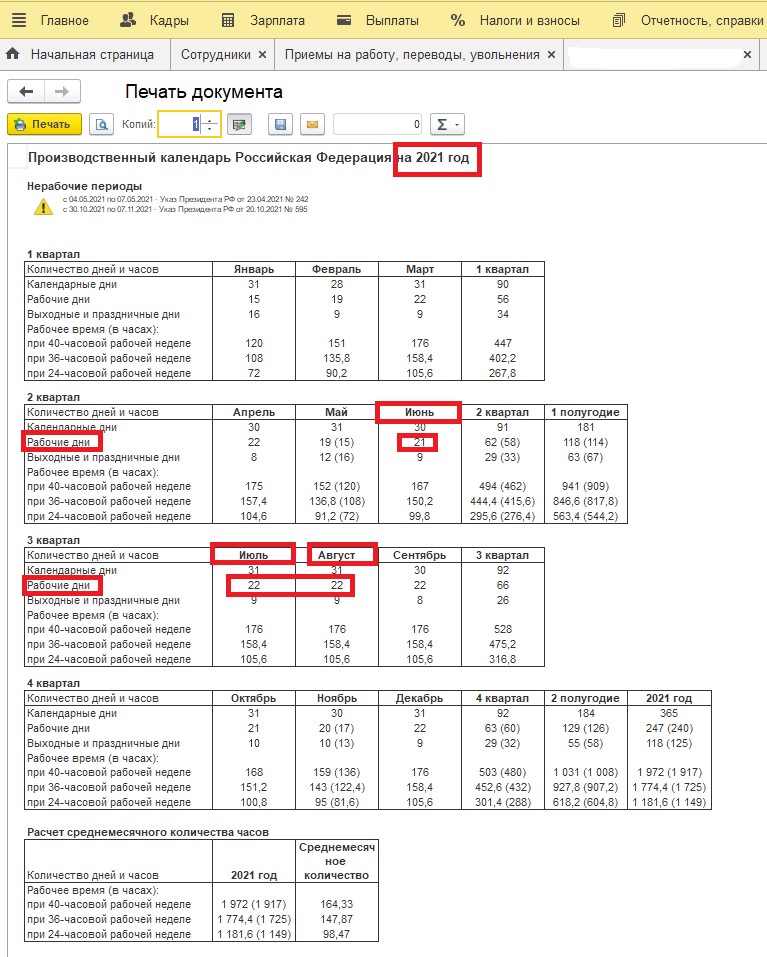This screenshot has height=957, width=767.
Task: Select May working days cell 19 (15)
Action: click(337, 442)
